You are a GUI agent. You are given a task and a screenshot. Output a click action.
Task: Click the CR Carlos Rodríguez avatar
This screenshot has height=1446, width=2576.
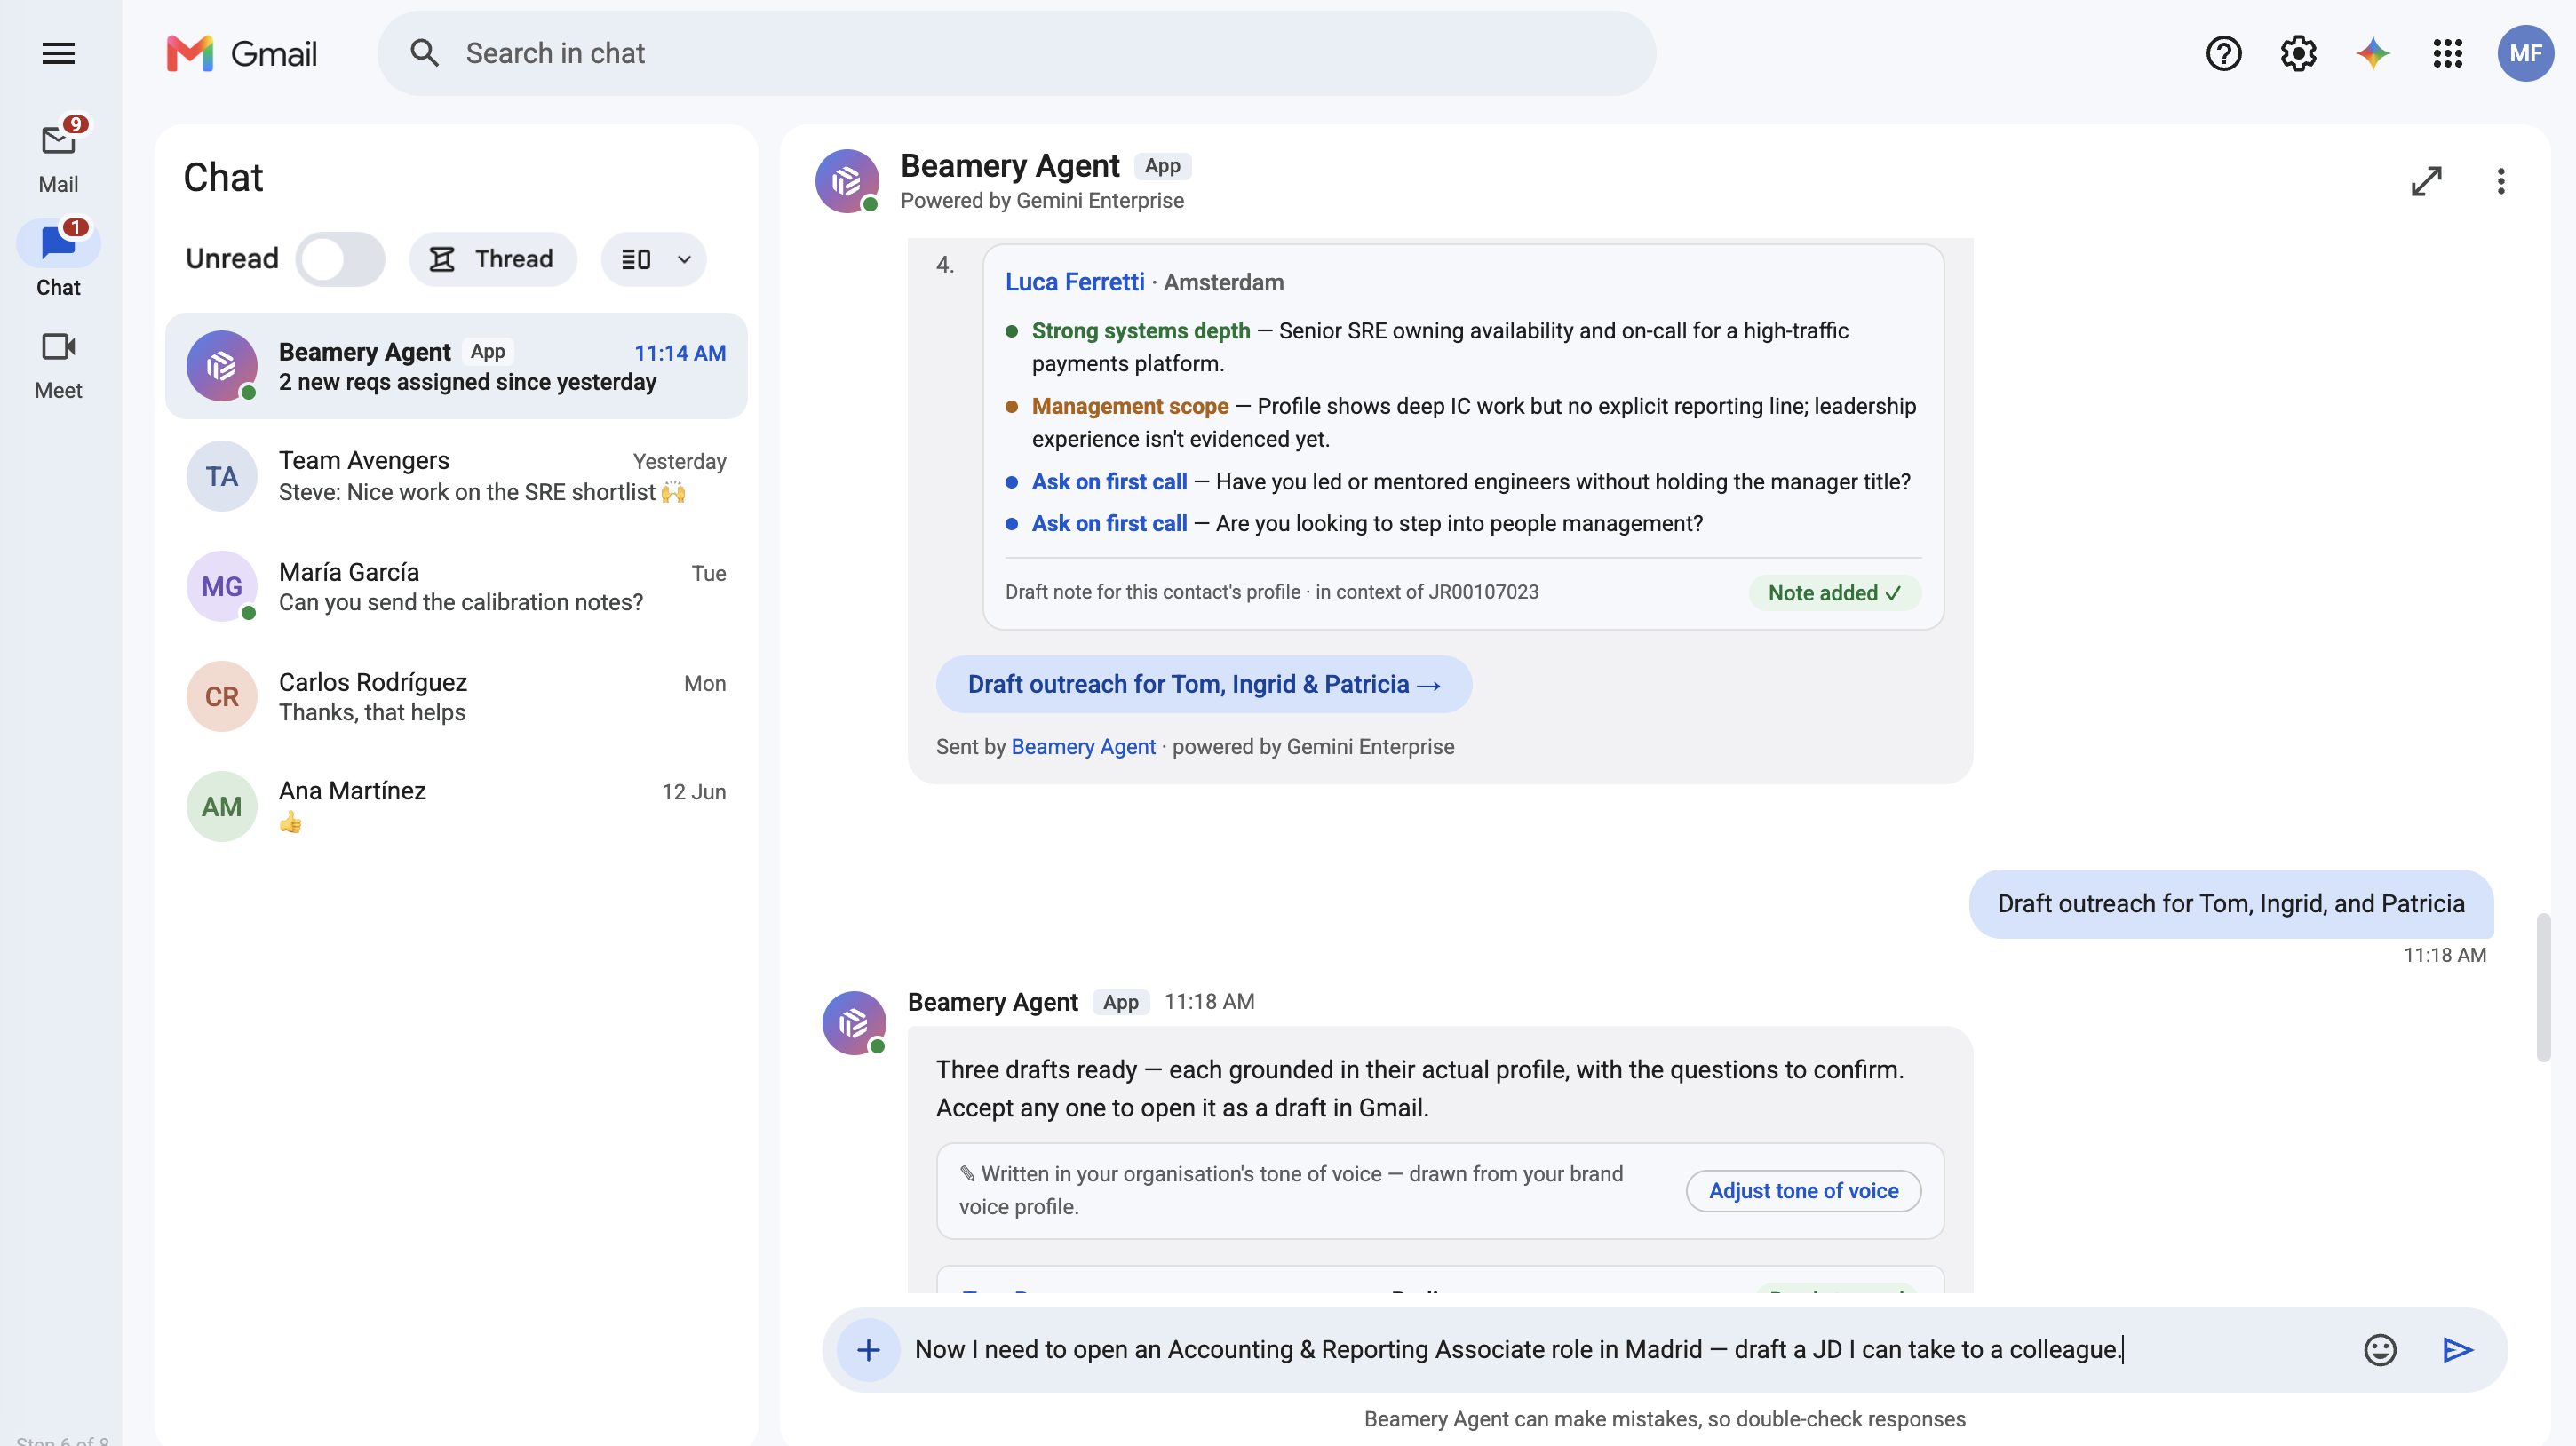point(222,696)
